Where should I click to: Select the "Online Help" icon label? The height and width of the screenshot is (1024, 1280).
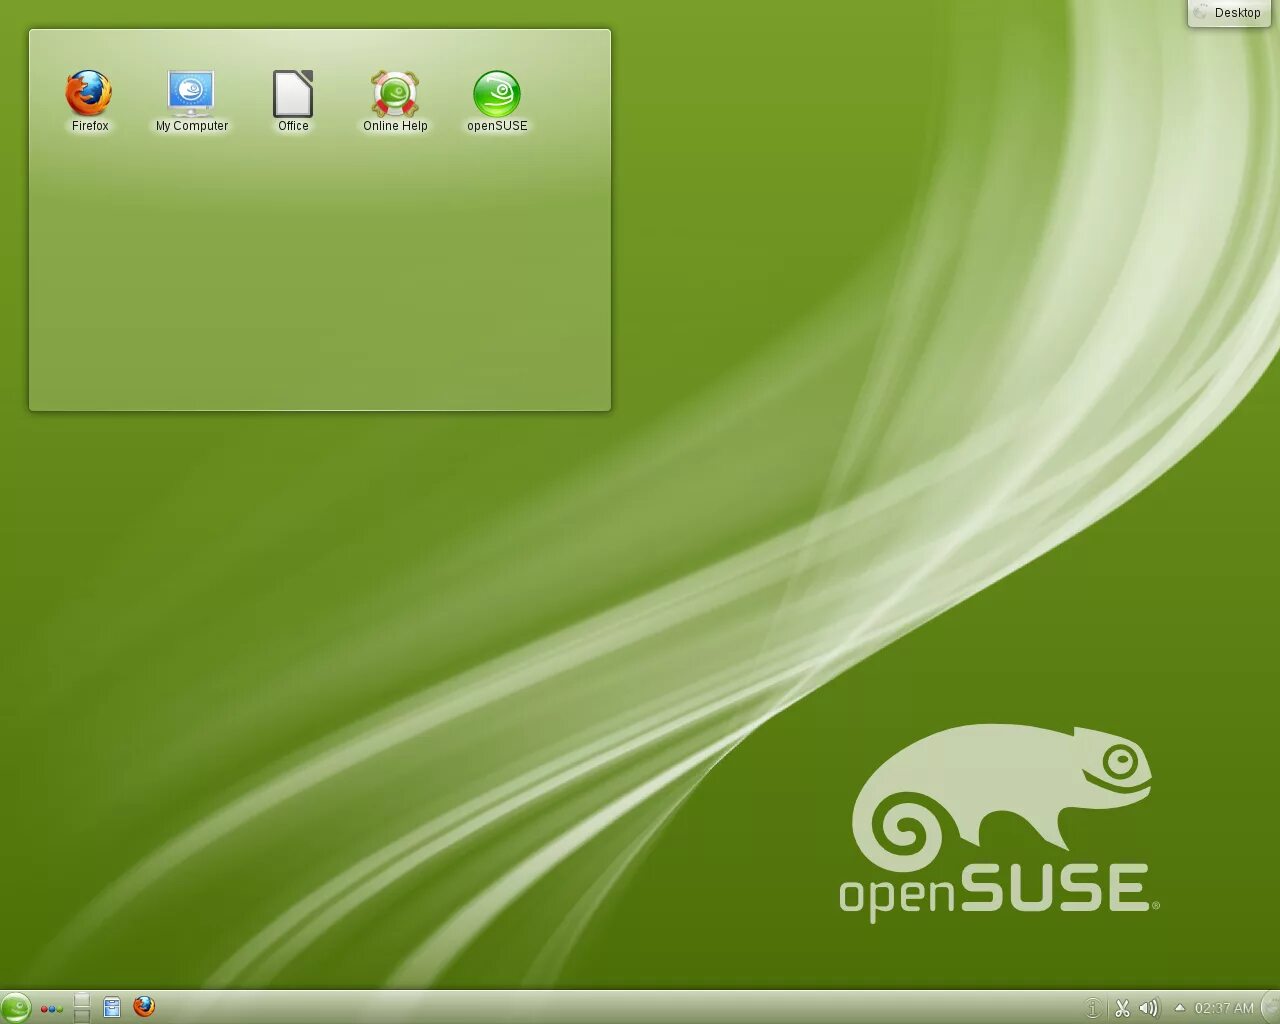pos(395,126)
